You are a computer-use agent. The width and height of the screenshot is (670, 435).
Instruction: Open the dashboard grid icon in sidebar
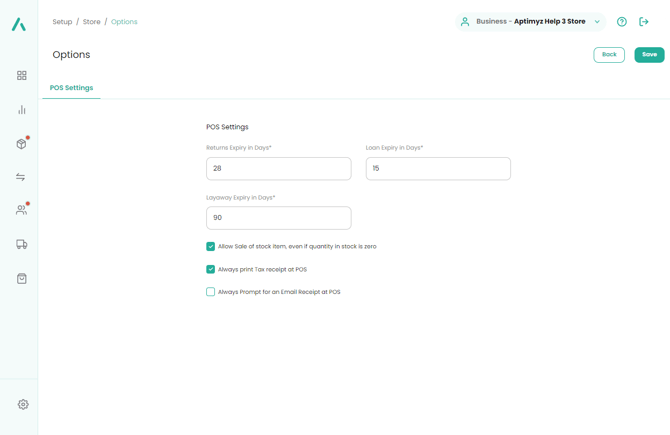pyautogui.click(x=21, y=75)
